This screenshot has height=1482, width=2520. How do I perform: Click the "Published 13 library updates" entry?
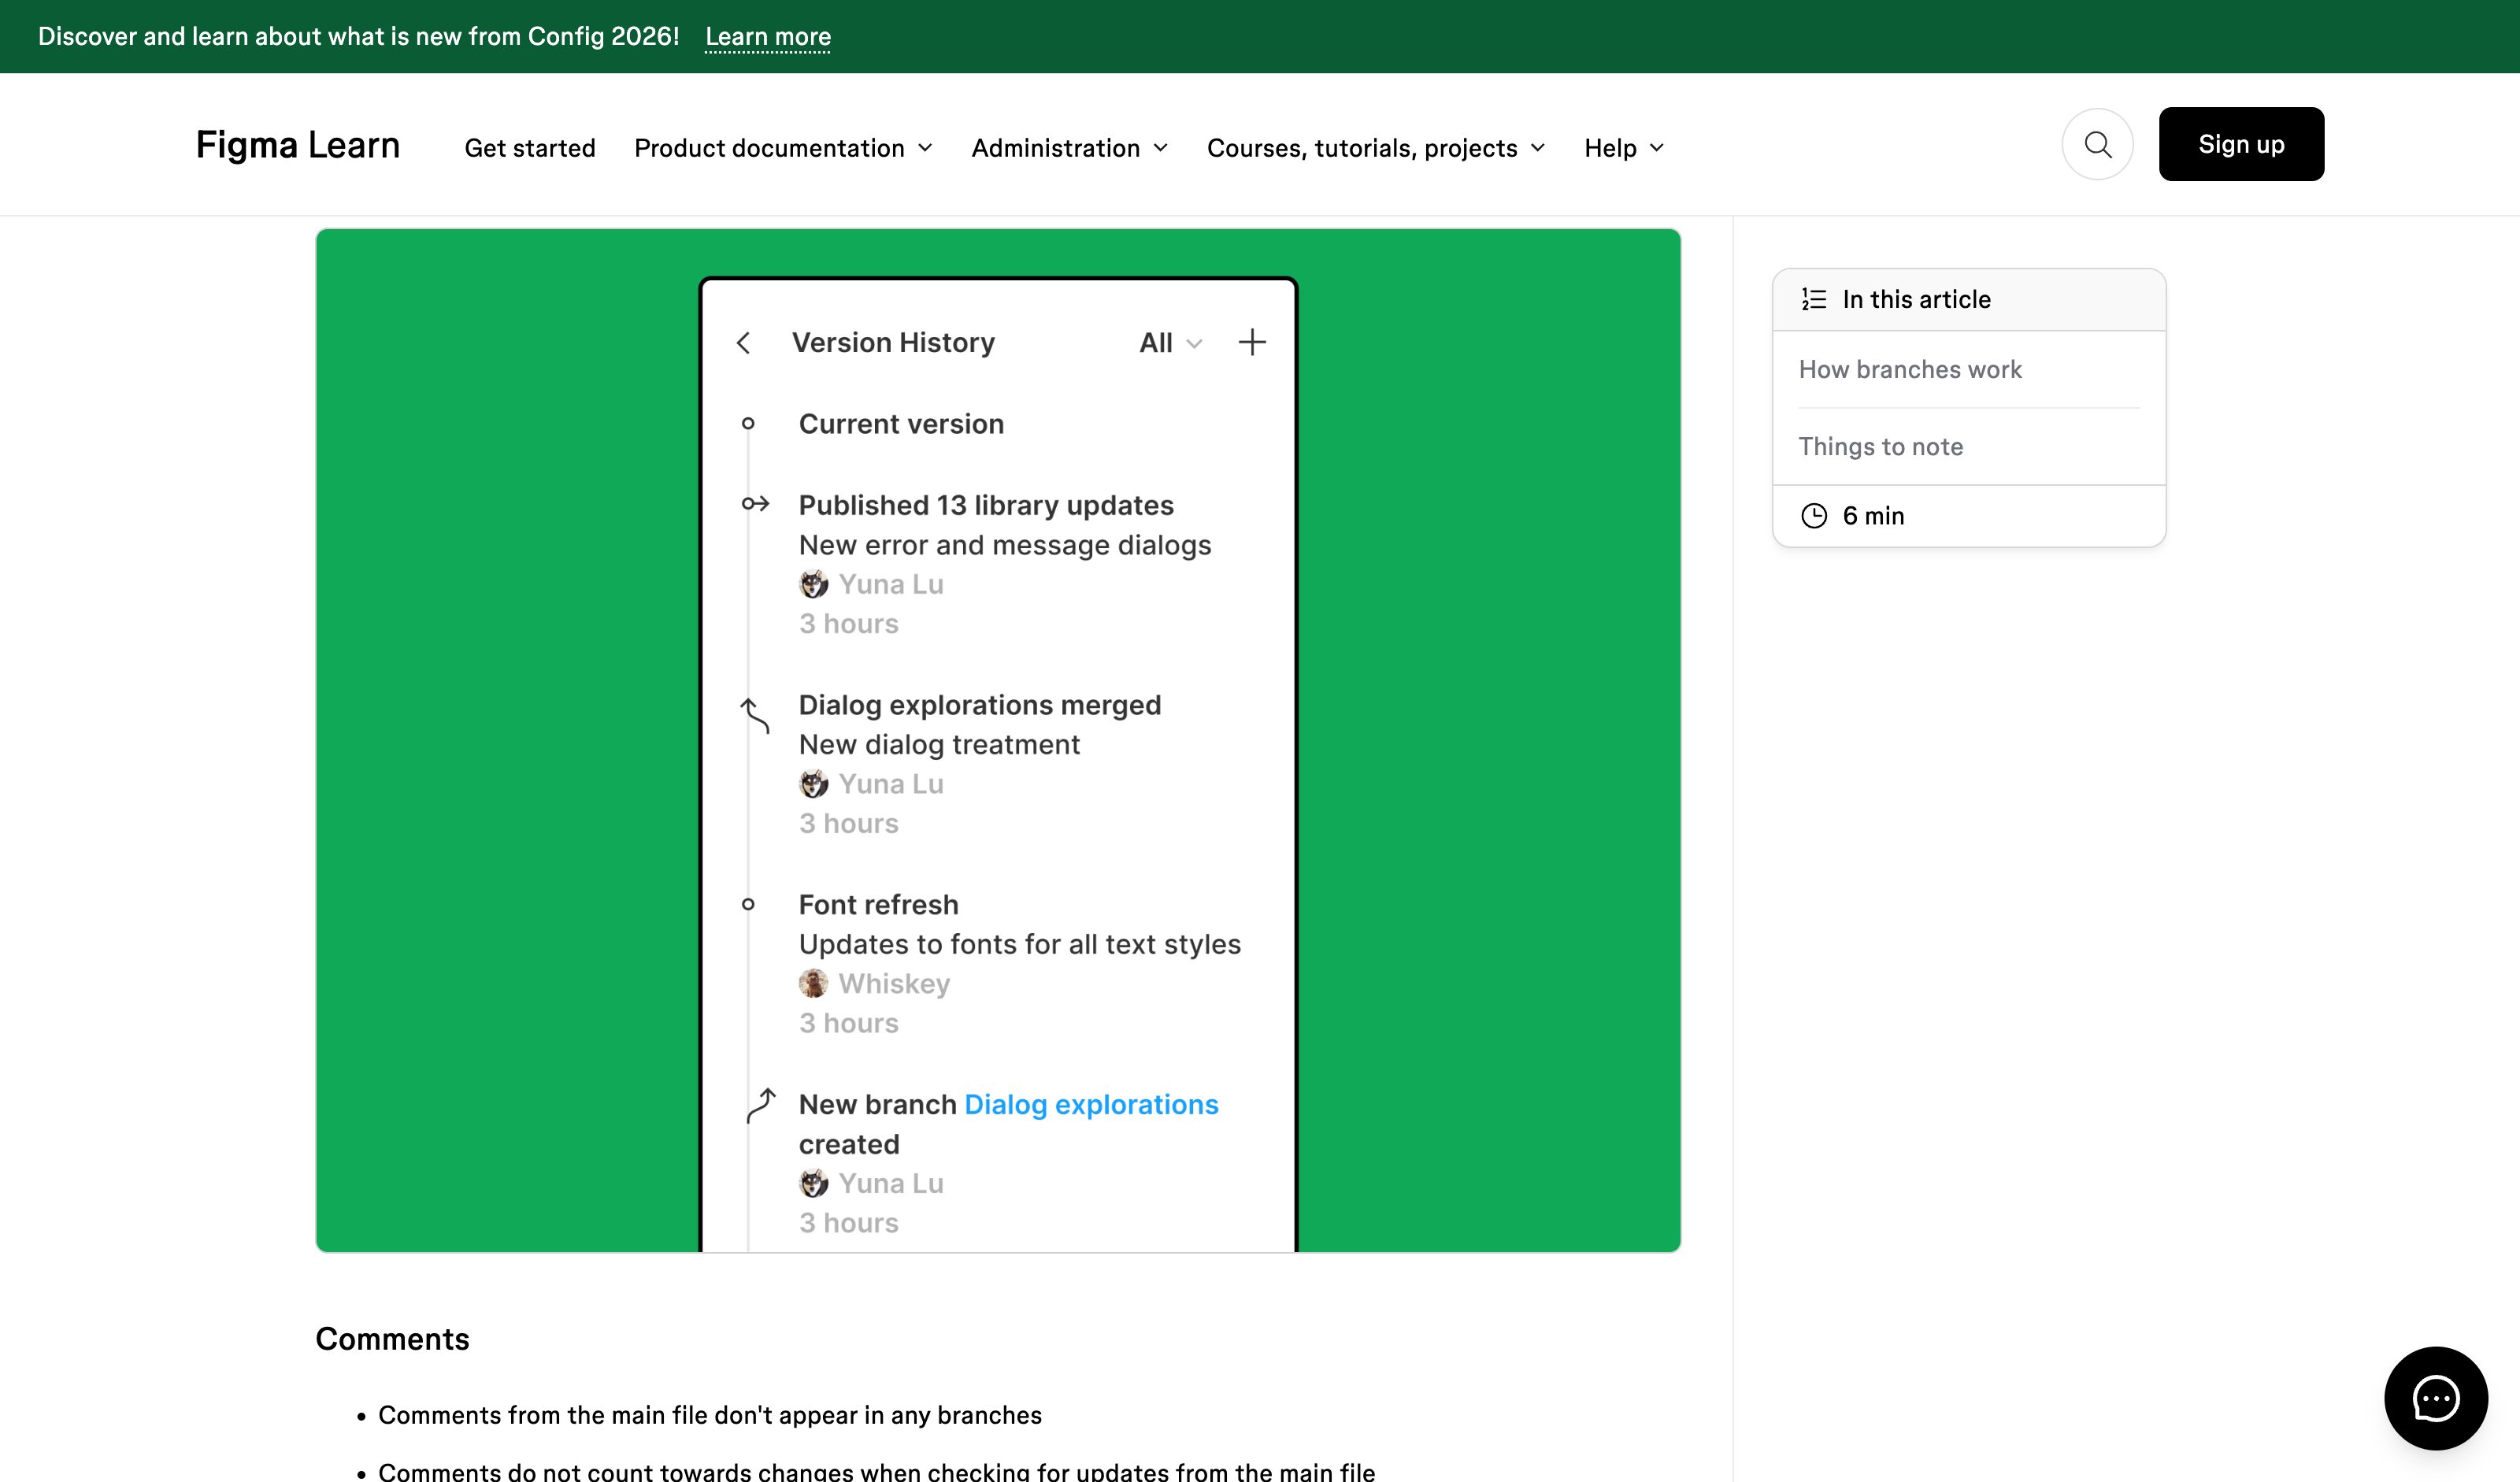(986, 505)
